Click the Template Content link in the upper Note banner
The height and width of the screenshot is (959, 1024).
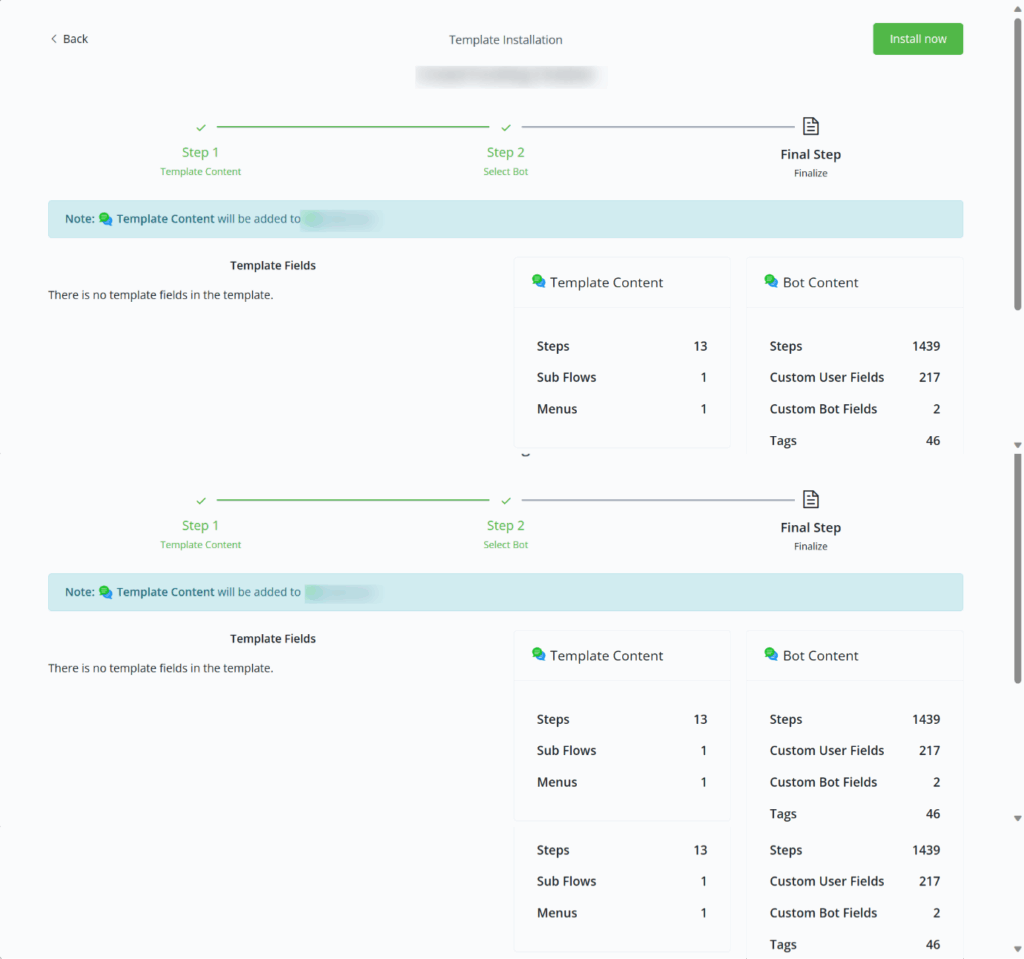click(165, 219)
